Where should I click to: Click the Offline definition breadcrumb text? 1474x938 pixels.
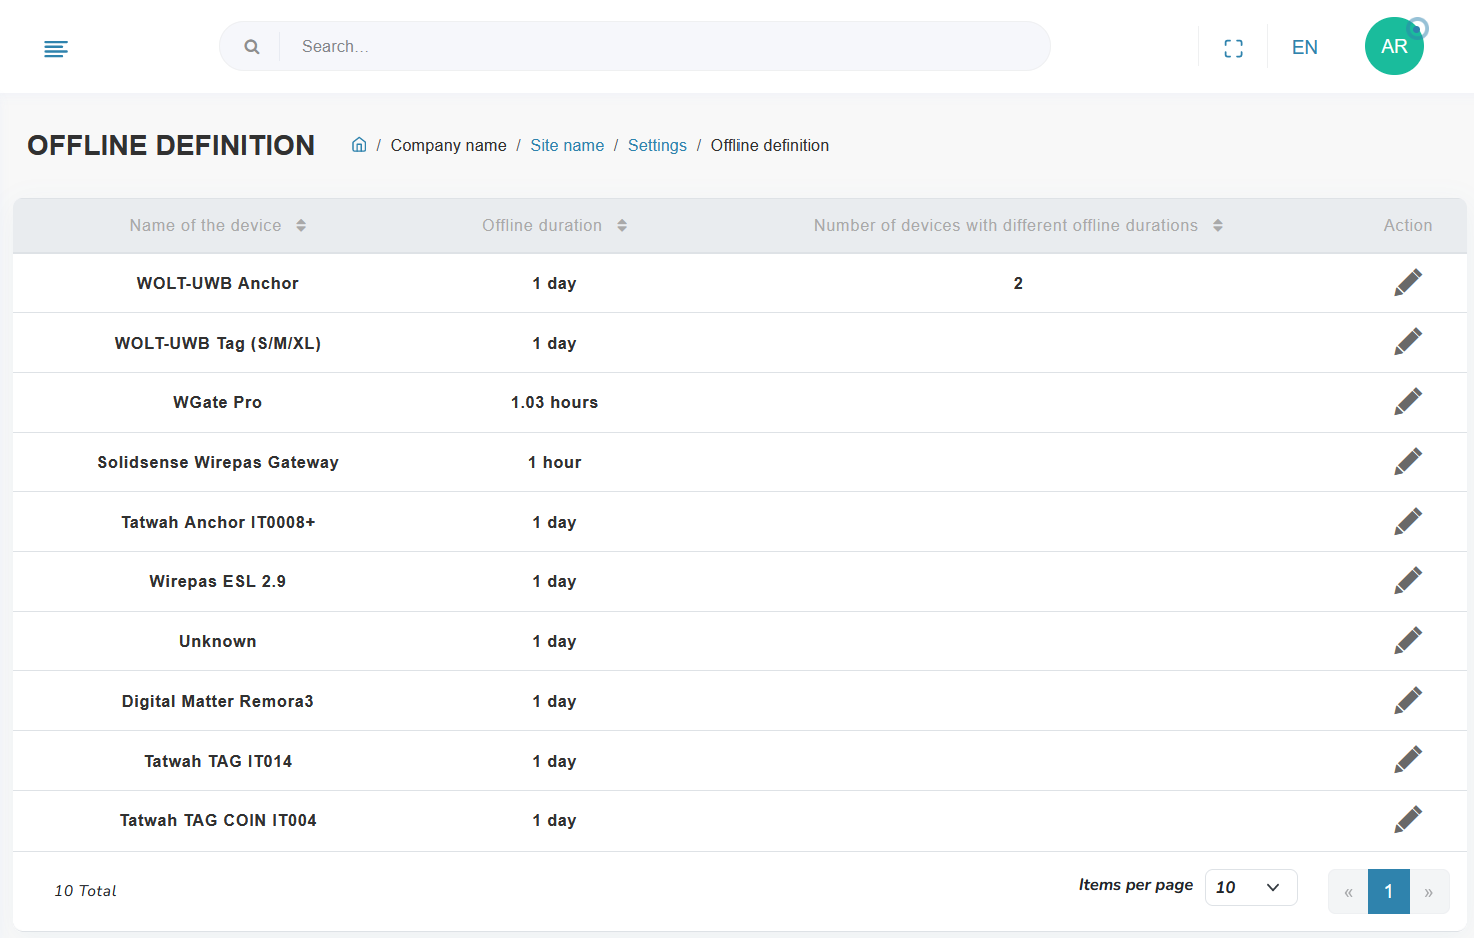point(770,145)
